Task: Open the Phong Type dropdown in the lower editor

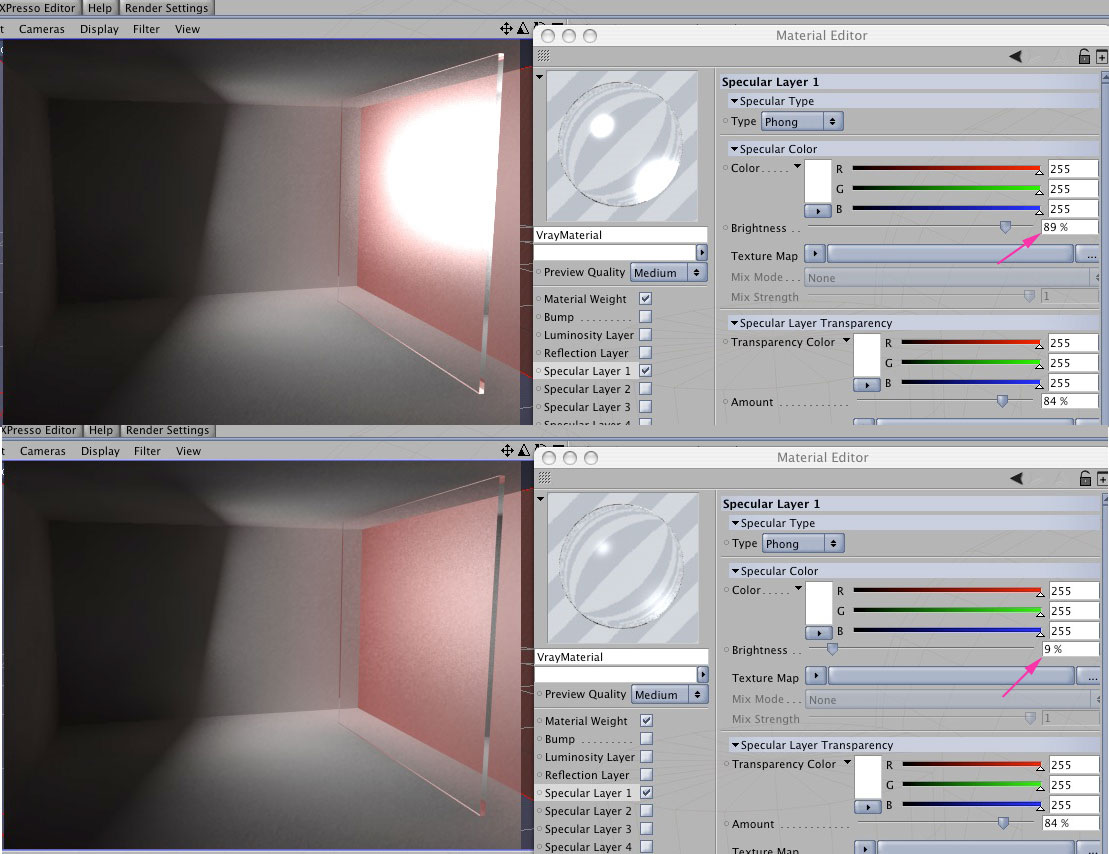Action: tap(803, 543)
